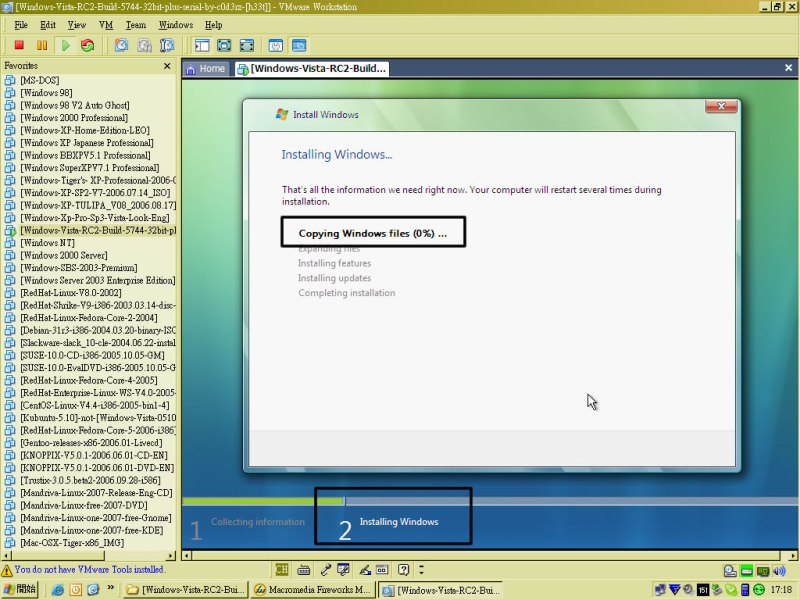
Task: Open the Windows menu
Action: pyautogui.click(x=176, y=25)
